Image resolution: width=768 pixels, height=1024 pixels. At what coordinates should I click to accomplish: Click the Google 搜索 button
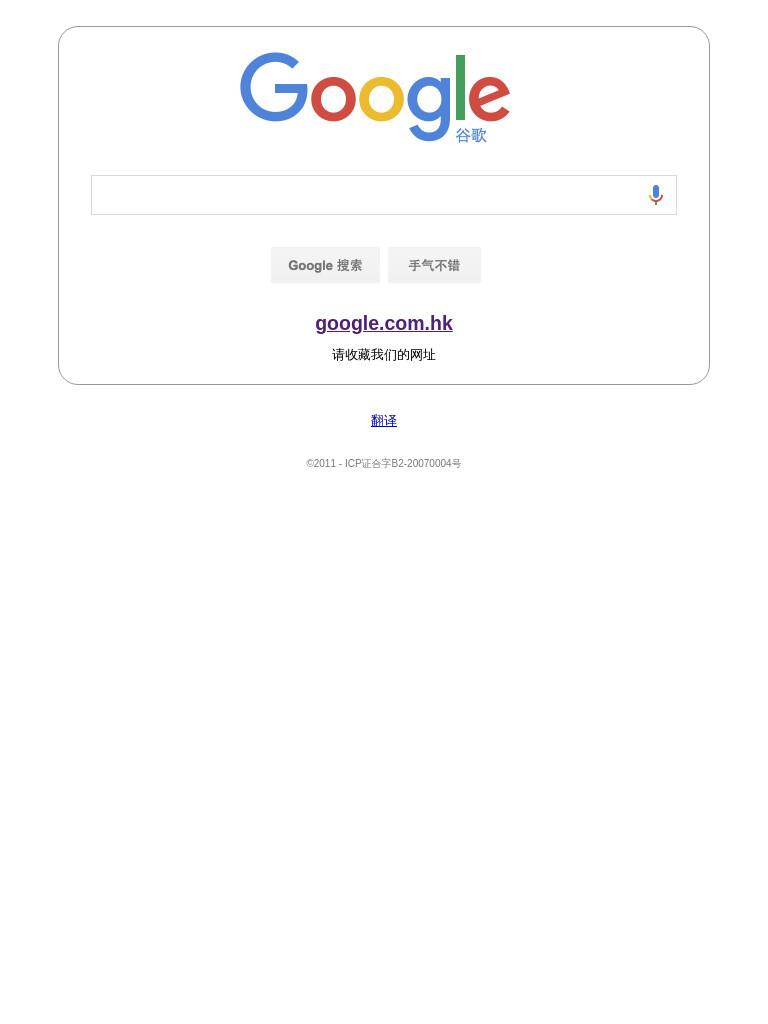(x=325, y=265)
